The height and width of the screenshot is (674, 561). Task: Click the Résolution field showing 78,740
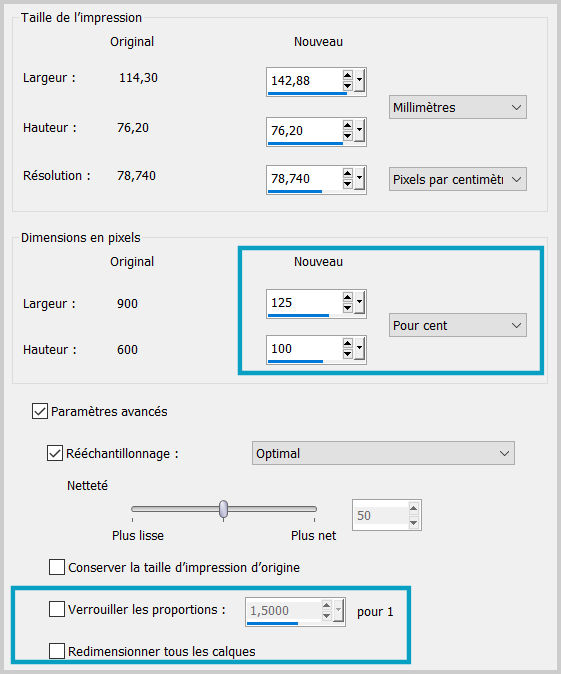coord(304,179)
